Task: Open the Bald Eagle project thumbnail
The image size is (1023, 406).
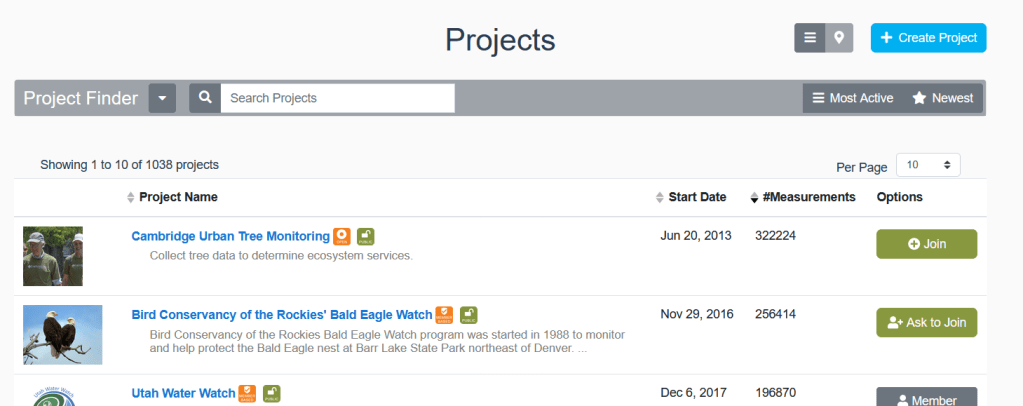Action: coord(62,334)
